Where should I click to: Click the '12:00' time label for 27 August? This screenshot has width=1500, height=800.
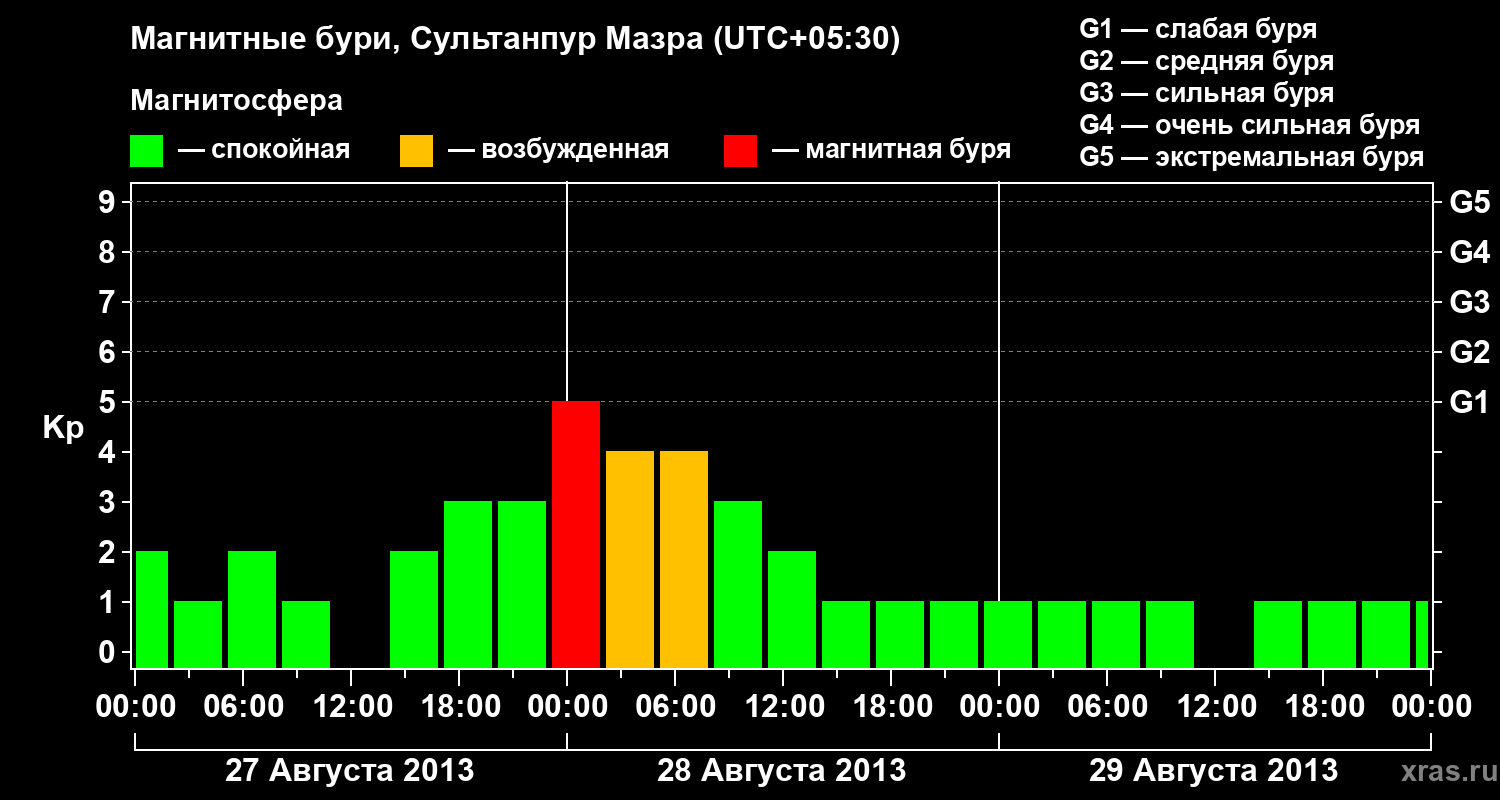click(351, 707)
